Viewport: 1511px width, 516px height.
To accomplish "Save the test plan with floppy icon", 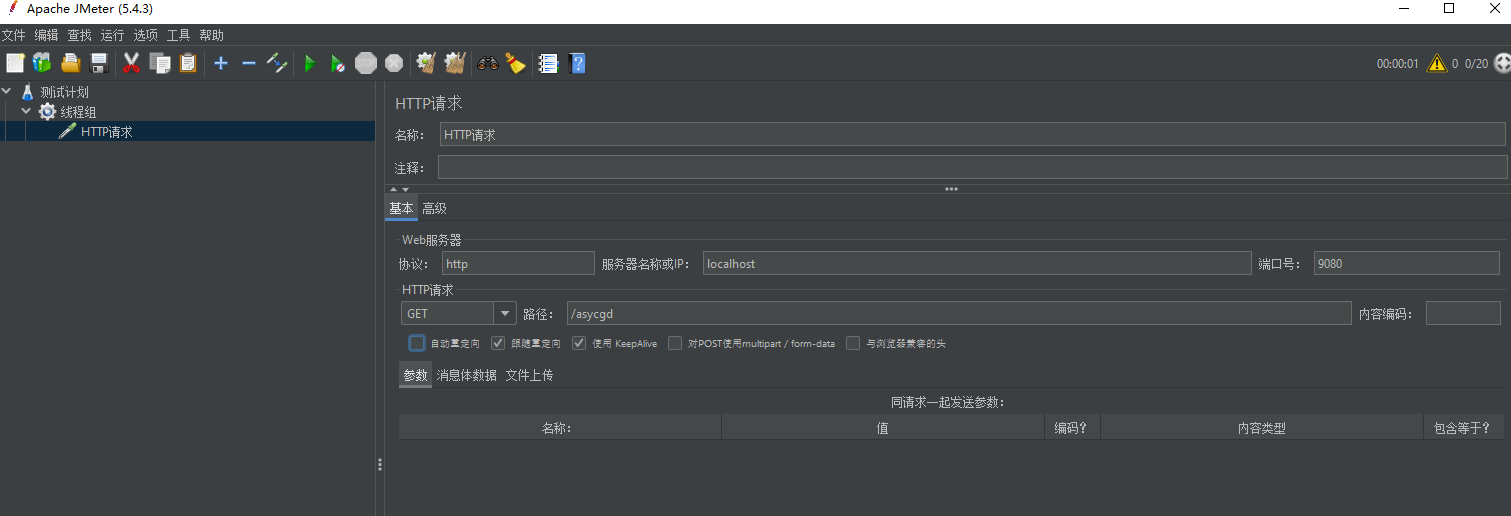I will pos(99,63).
